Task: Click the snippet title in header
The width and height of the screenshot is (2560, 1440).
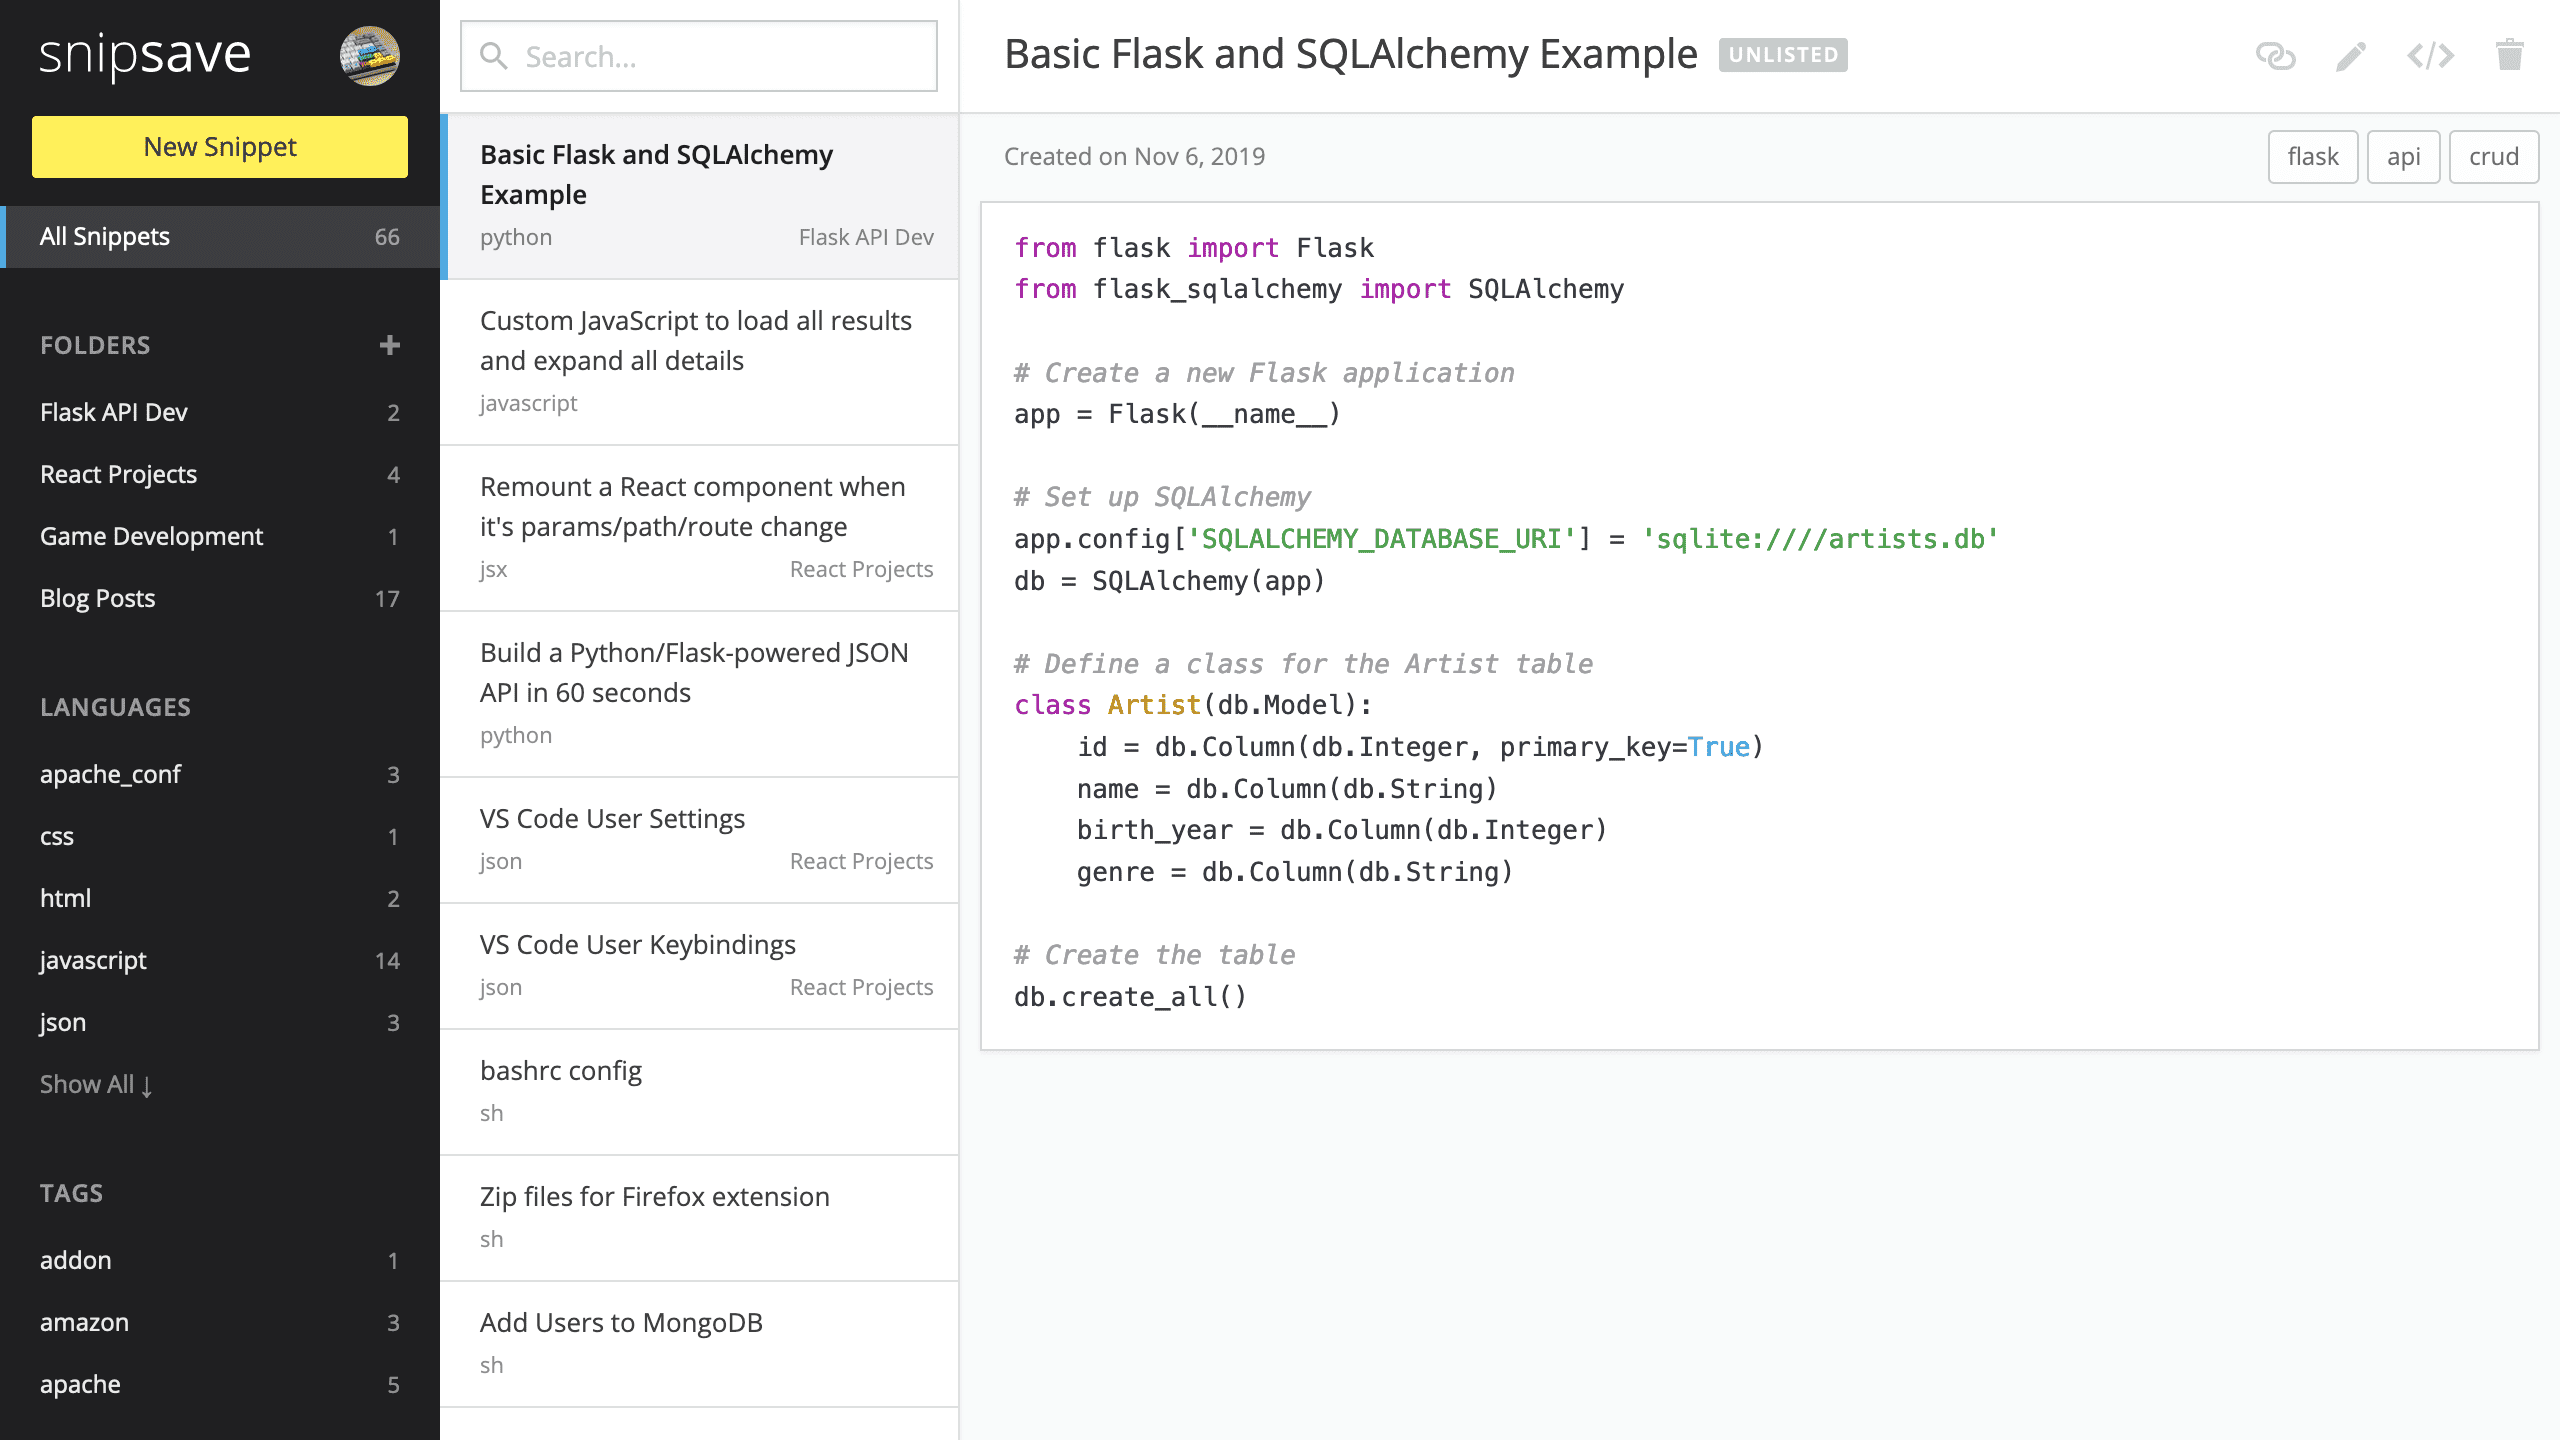Action: coord(1351,55)
